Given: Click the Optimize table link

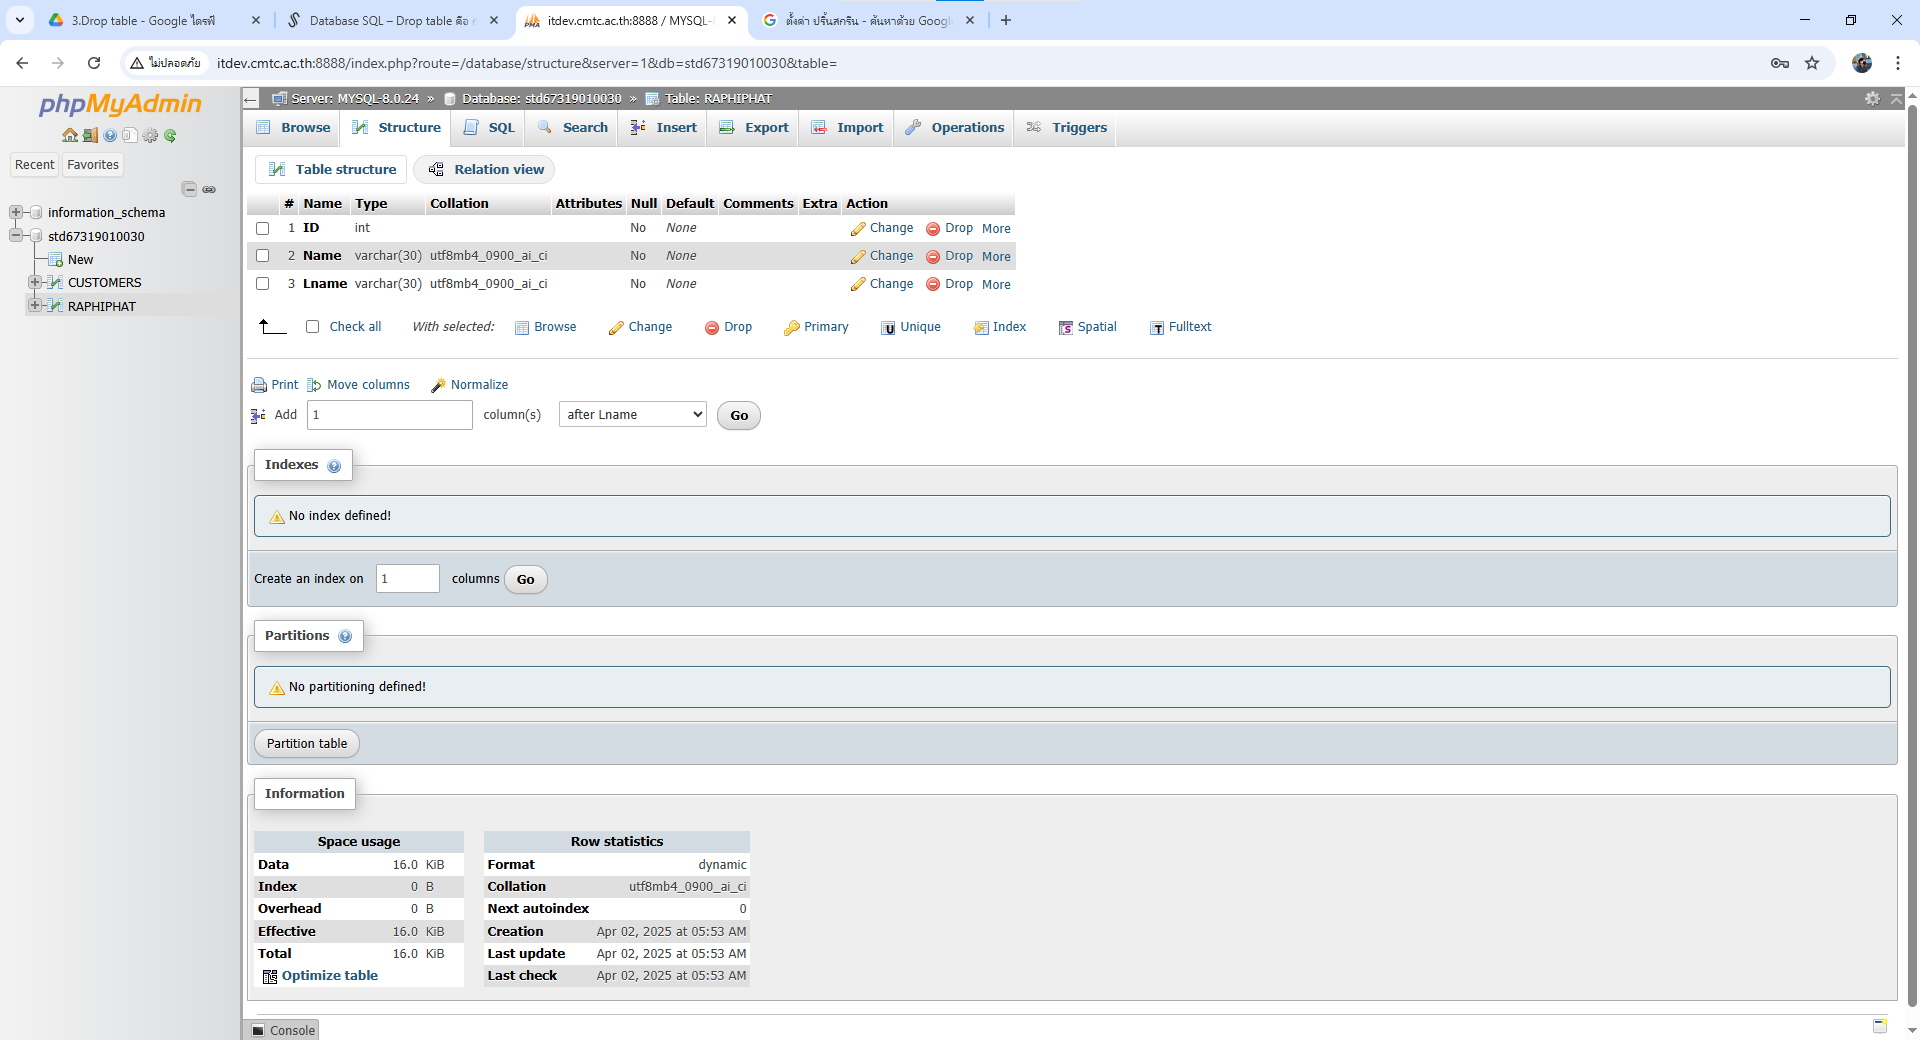Looking at the screenshot, I should [x=329, y=976].
